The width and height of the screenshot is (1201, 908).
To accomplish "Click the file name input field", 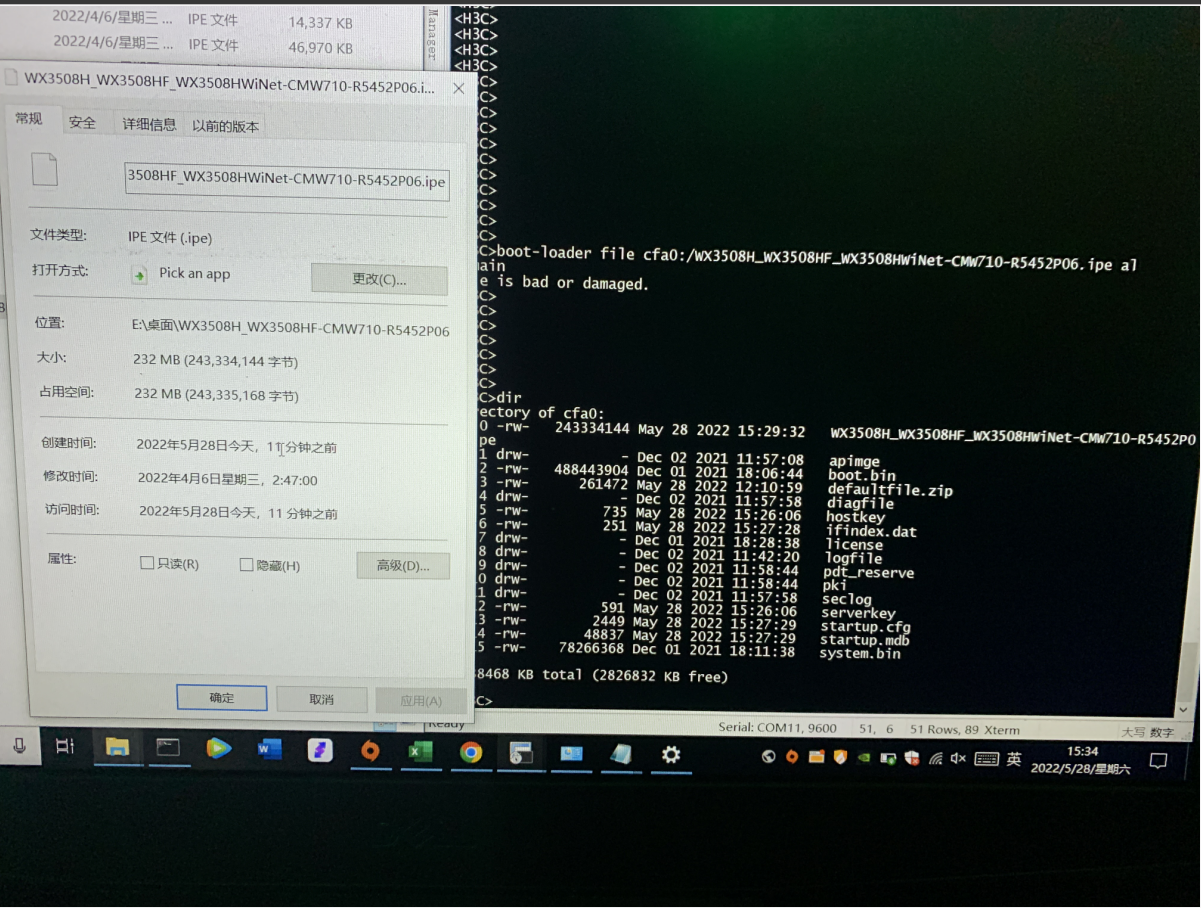I will [x=286, y=180].
